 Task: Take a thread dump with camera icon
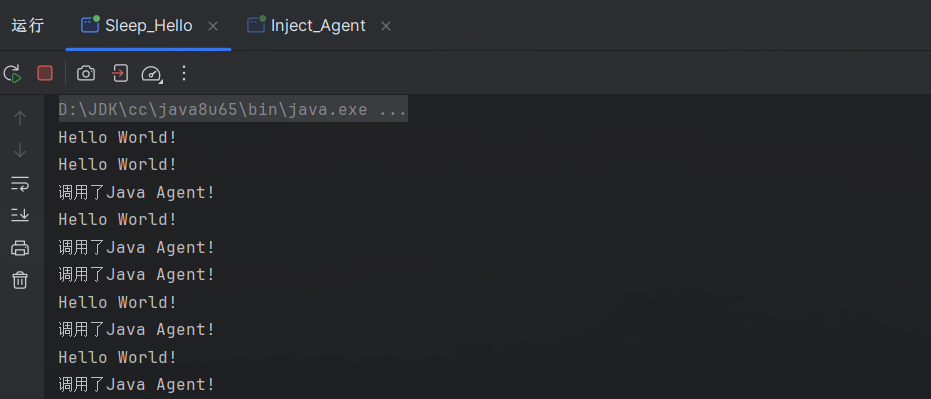coord(86,73)
